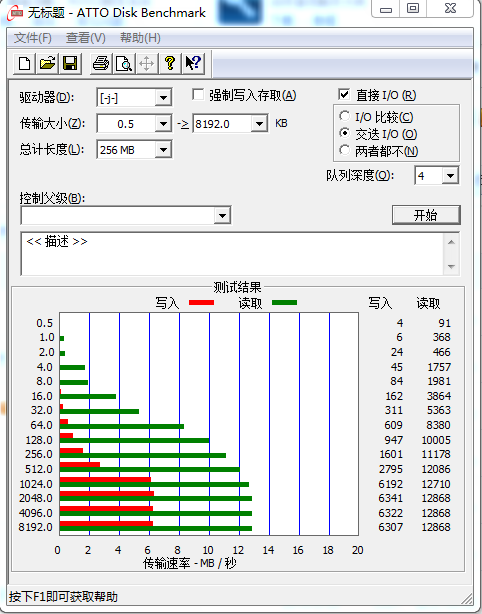Open Print Preview magnifier icon

pyautogui.click(x=124, y=63)
